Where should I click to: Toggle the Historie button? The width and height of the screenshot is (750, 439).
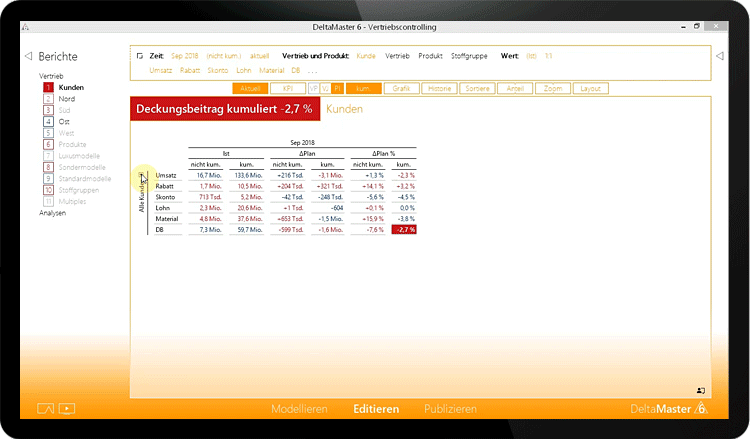pyautogui.click(x=440, y=88)
